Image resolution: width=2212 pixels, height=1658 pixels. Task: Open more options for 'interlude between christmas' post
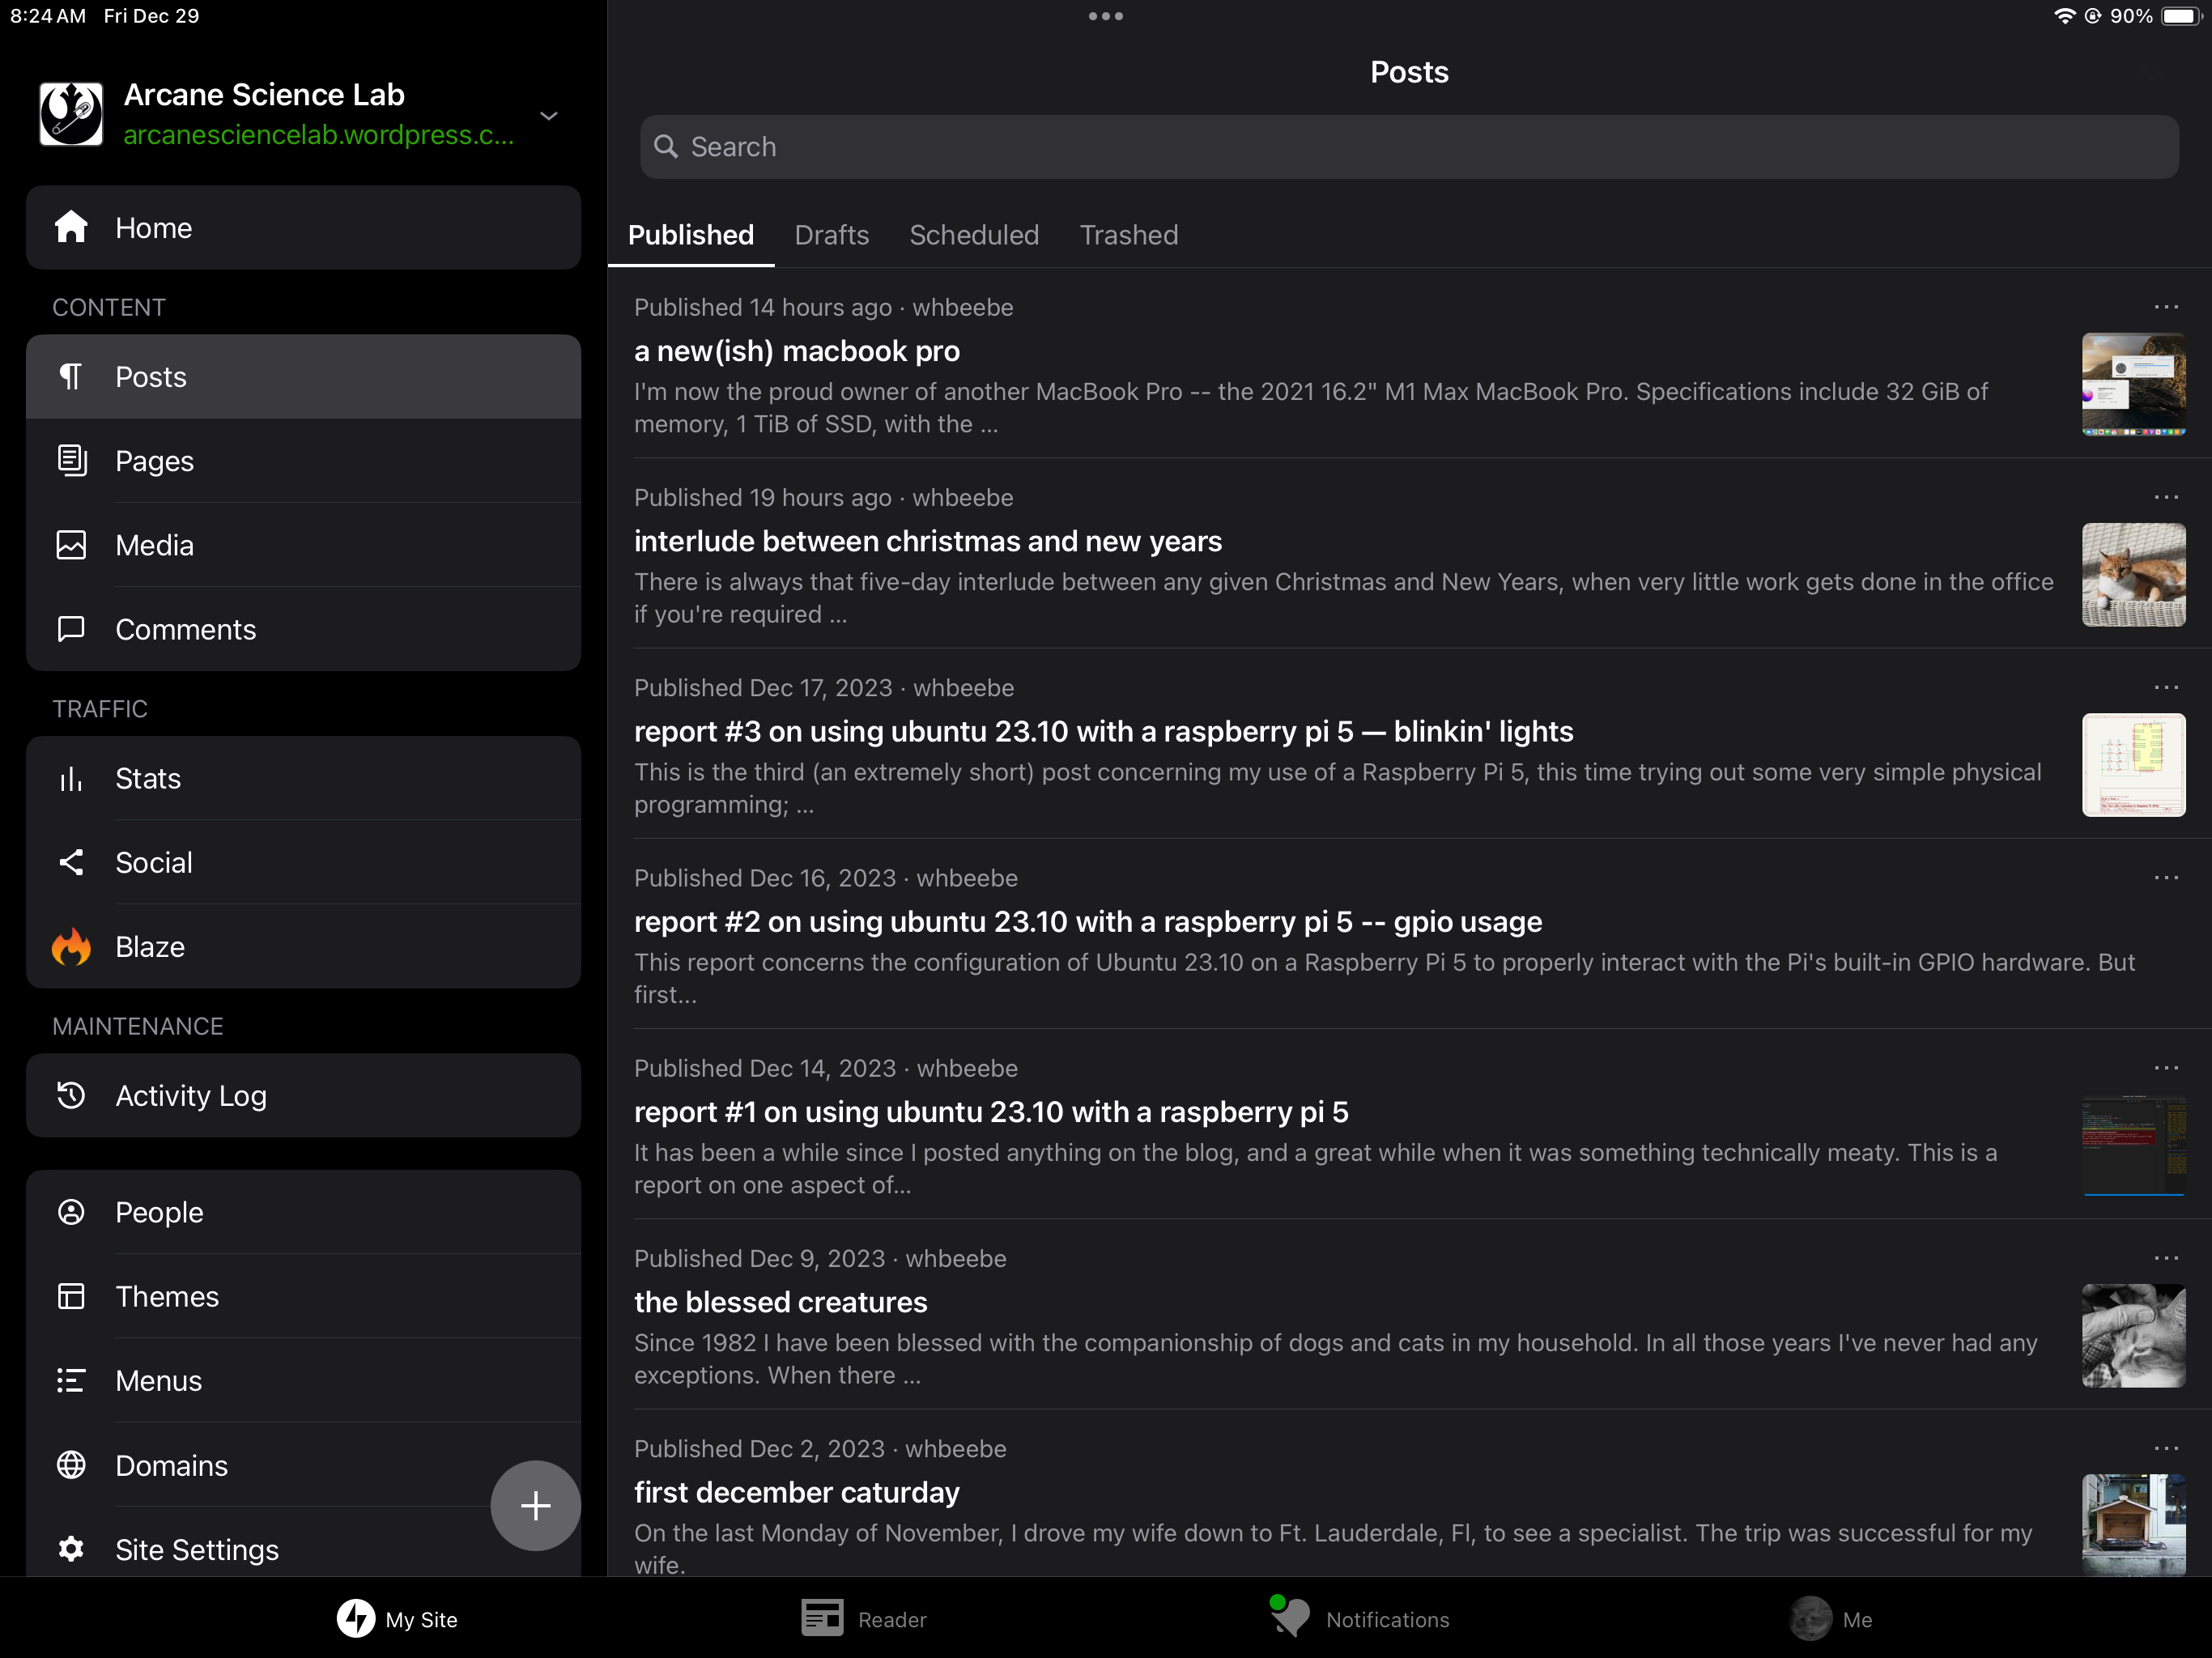click(x=2166, y=496)
